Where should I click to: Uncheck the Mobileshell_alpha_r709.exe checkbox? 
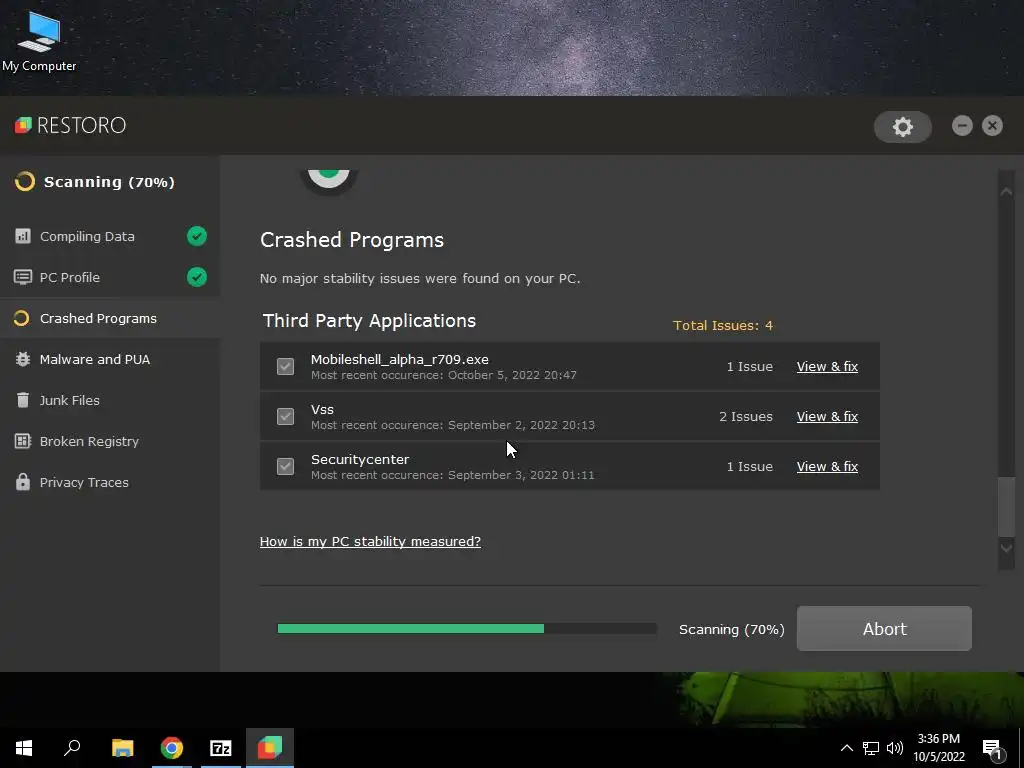coord(285,366)
